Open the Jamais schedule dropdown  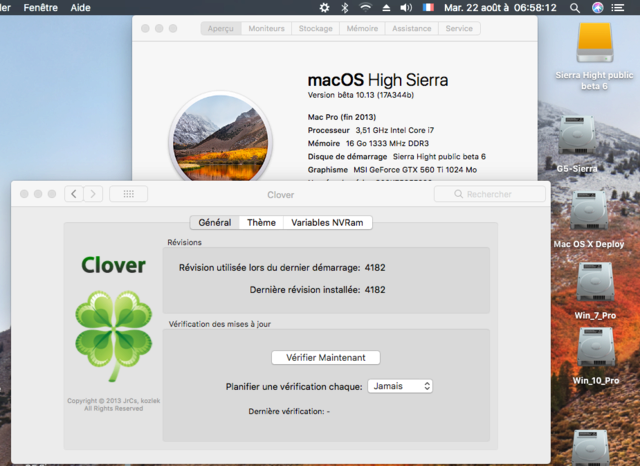tap(400, 386)
